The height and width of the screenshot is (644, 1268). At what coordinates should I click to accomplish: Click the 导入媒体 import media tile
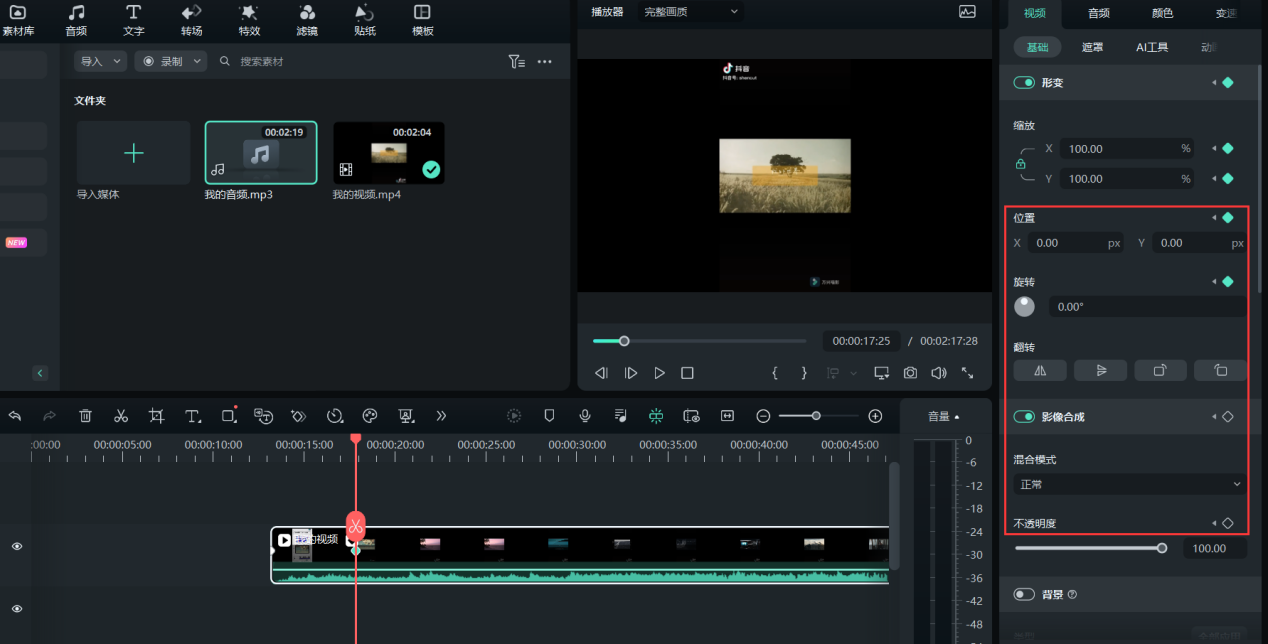tap(133, 153)
